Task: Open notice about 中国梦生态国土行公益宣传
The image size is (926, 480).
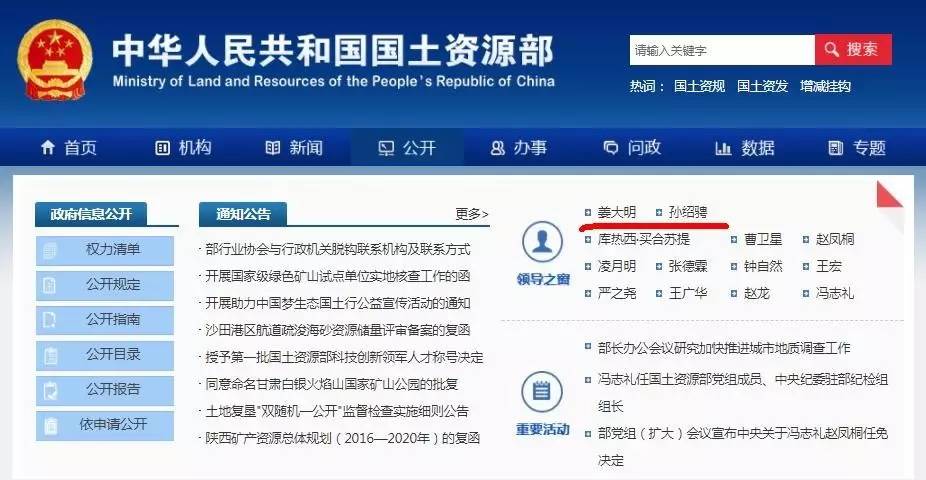Action: click(x=337, y=303)
